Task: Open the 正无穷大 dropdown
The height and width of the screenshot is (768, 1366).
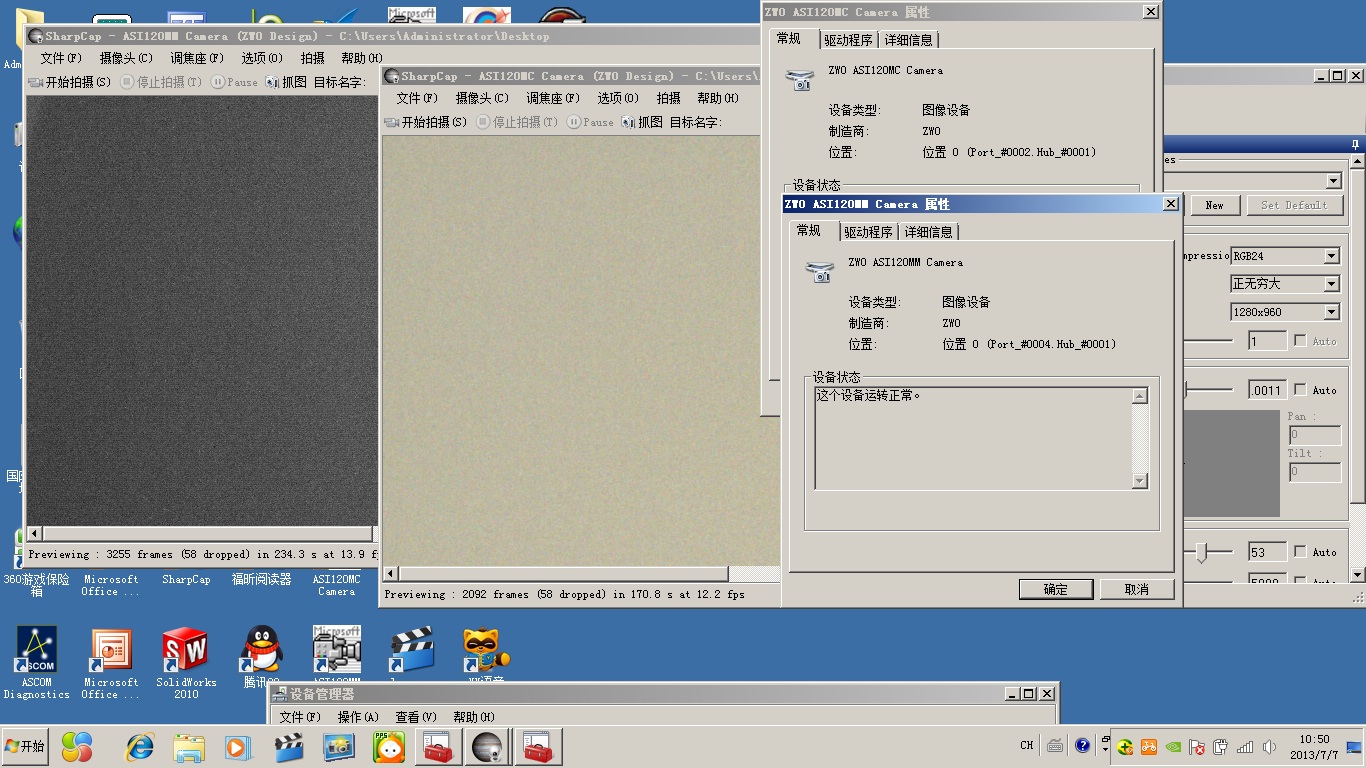Action: (1285, 284)
